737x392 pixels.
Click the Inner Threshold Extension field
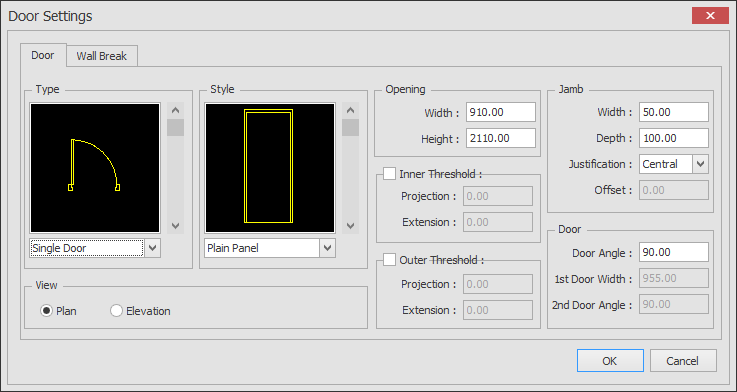point(498,222)
